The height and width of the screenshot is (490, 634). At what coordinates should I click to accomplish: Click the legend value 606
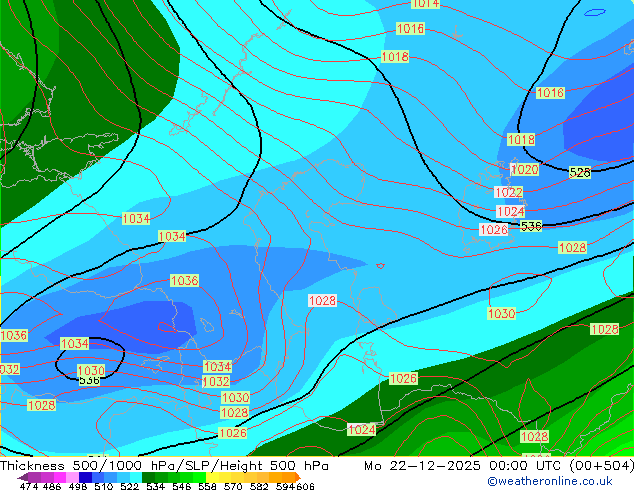tap(304, 486)
